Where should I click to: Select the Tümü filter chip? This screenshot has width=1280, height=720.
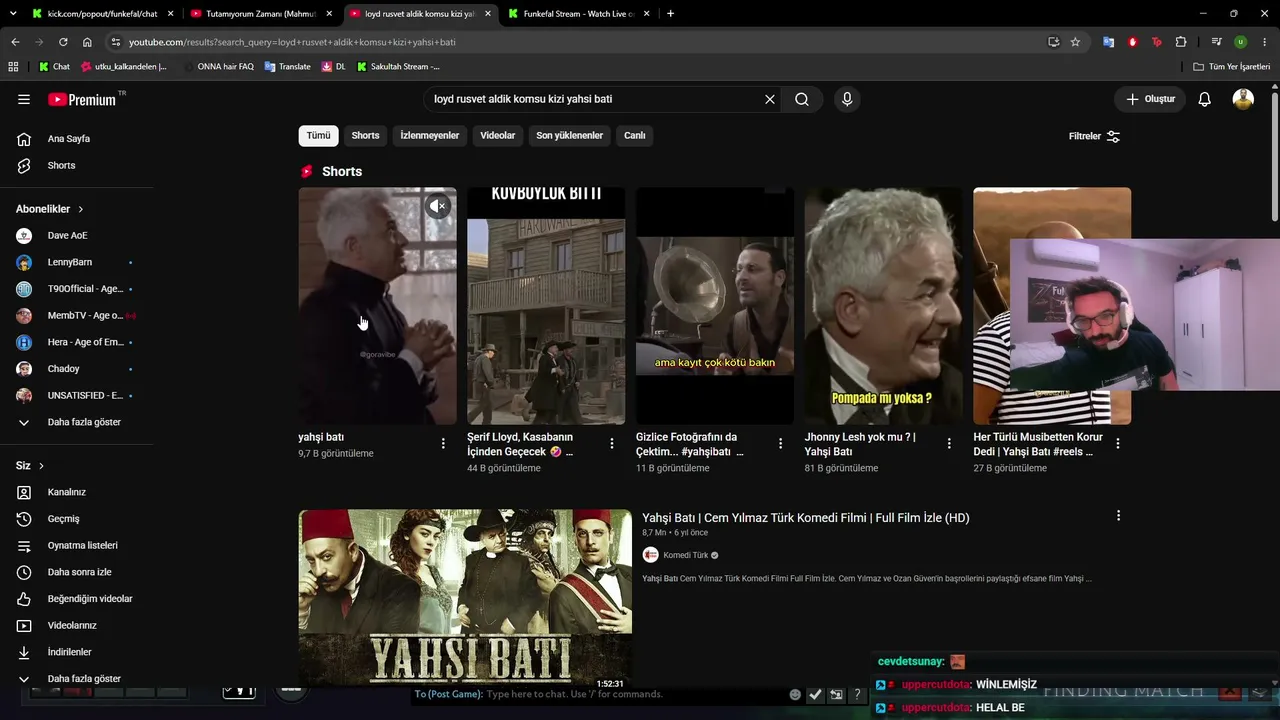coord(318,135)
